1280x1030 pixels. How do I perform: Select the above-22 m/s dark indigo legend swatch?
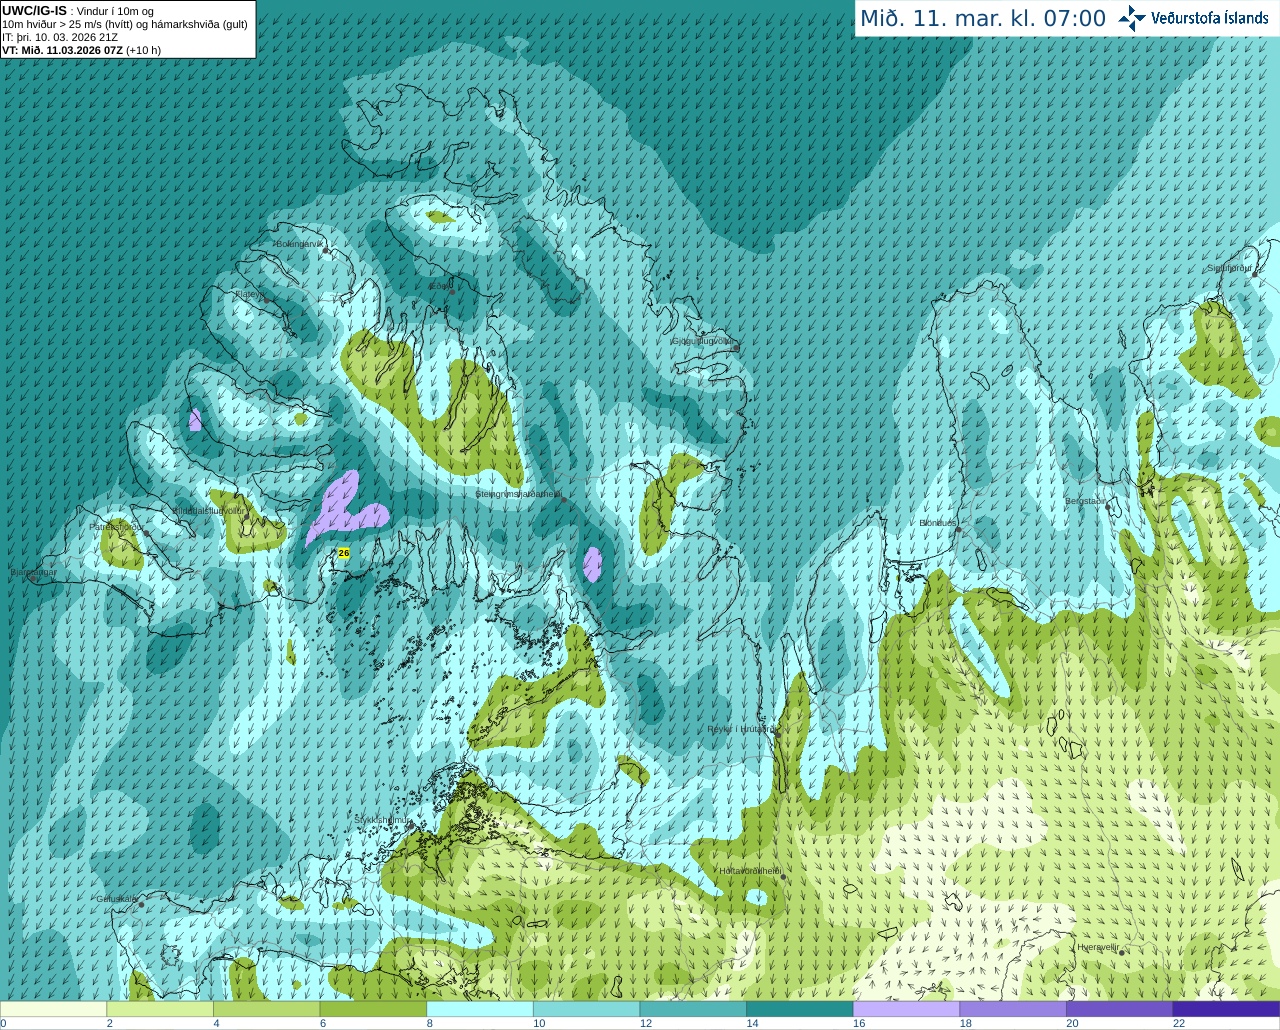(1226, 1009)
